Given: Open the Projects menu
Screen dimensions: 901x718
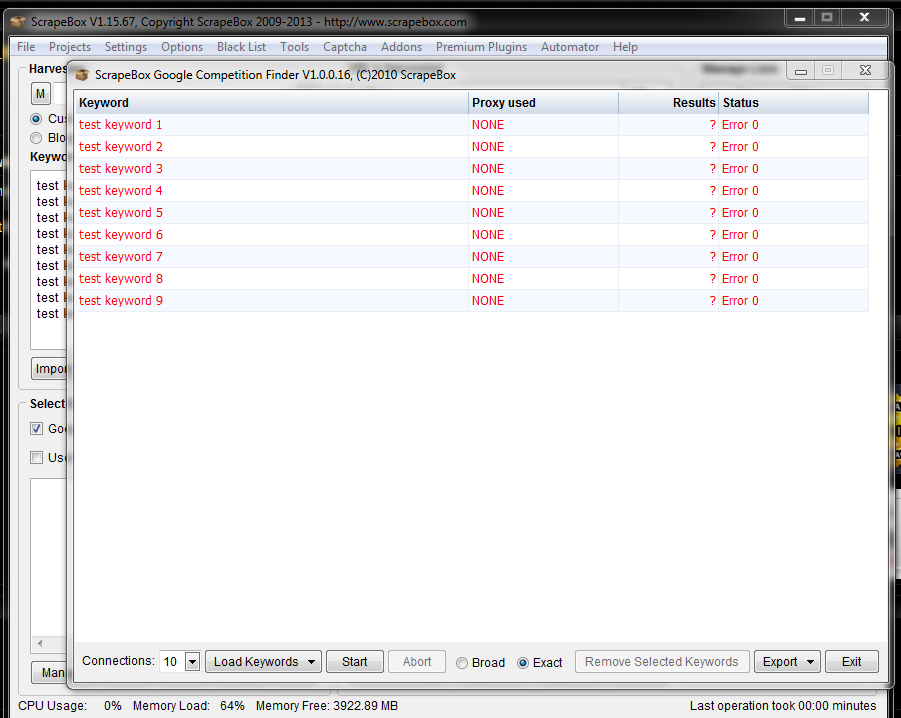Looking at the screenshot, I should tap(70, 47).
